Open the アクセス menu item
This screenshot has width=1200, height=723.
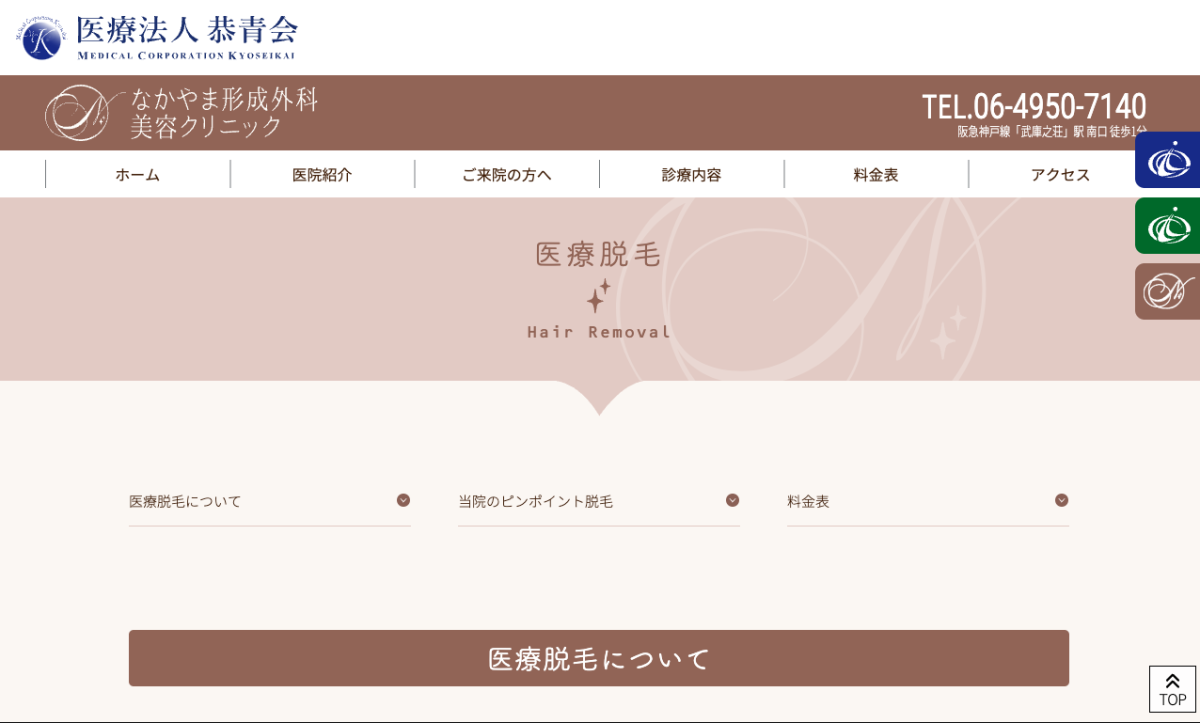click(x=1060, y=175)
